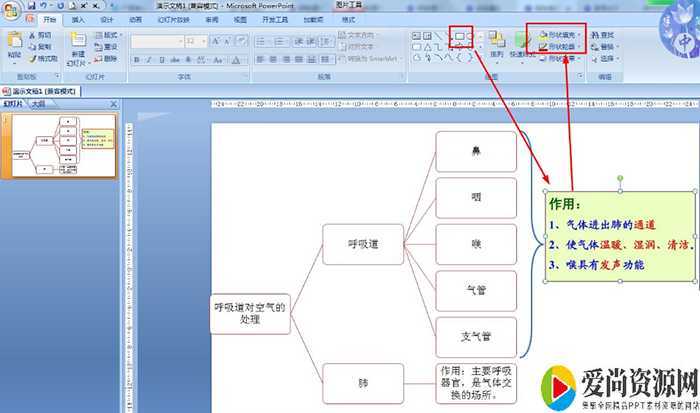Click the Replace (替换) button
Viewport: 700px width, 413px height.
point(603,46)
